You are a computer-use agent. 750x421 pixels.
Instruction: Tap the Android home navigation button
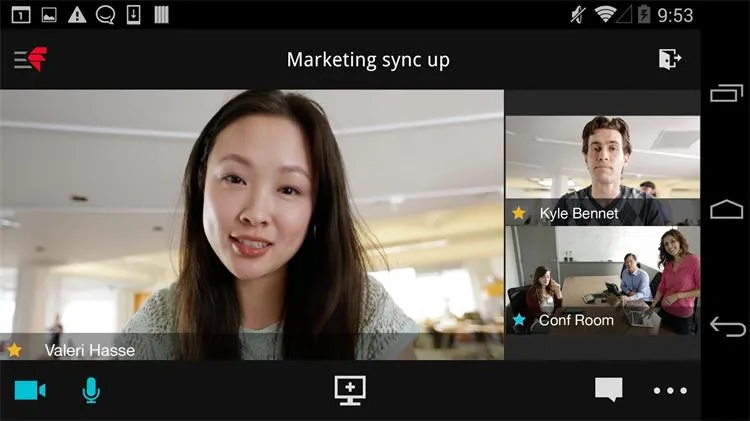point(727,209)
